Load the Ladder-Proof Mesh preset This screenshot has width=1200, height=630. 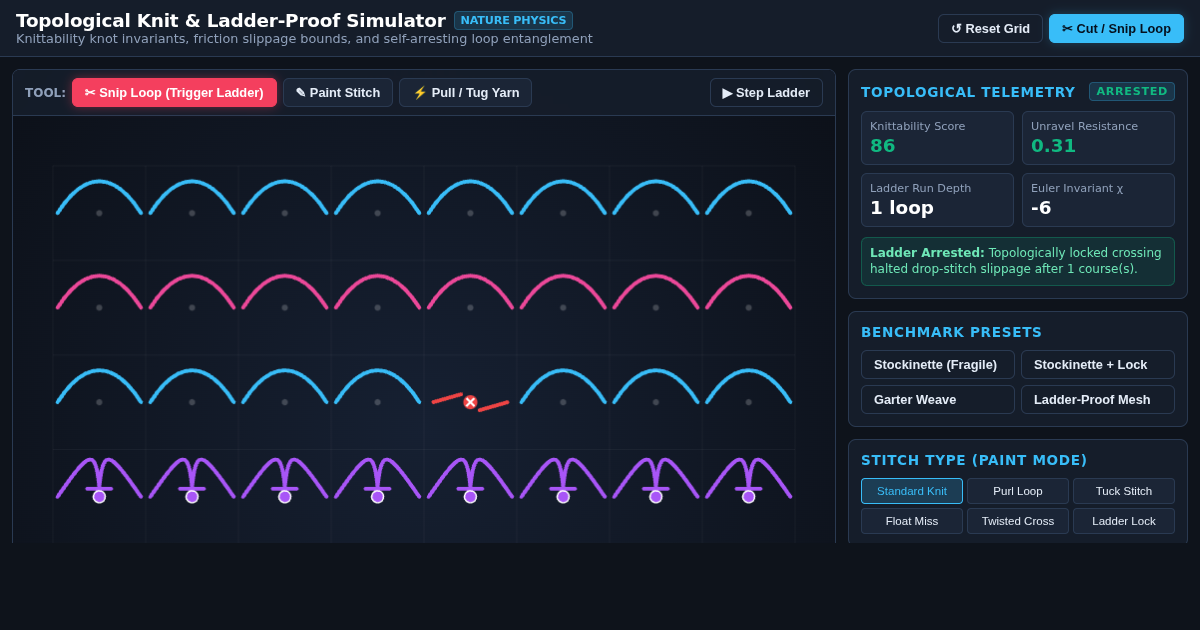click(1097, 399)
